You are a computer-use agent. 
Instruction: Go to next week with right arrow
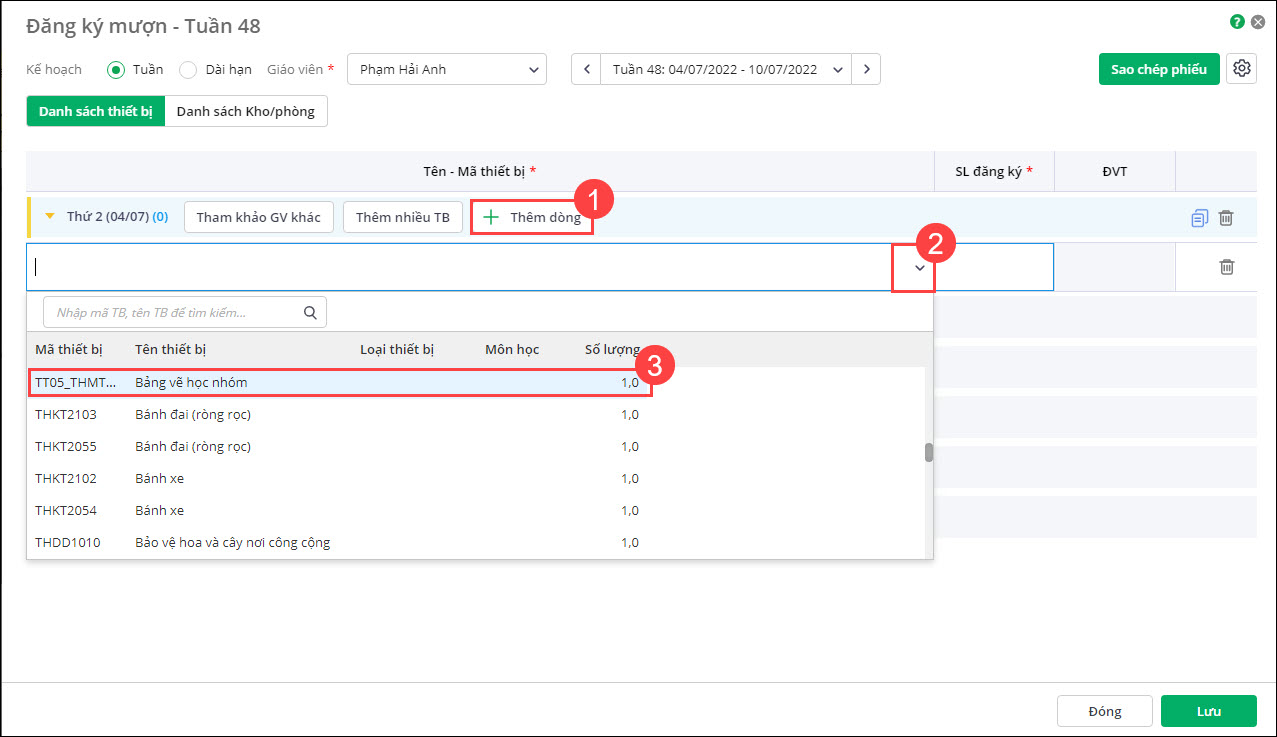click(867, 69)
